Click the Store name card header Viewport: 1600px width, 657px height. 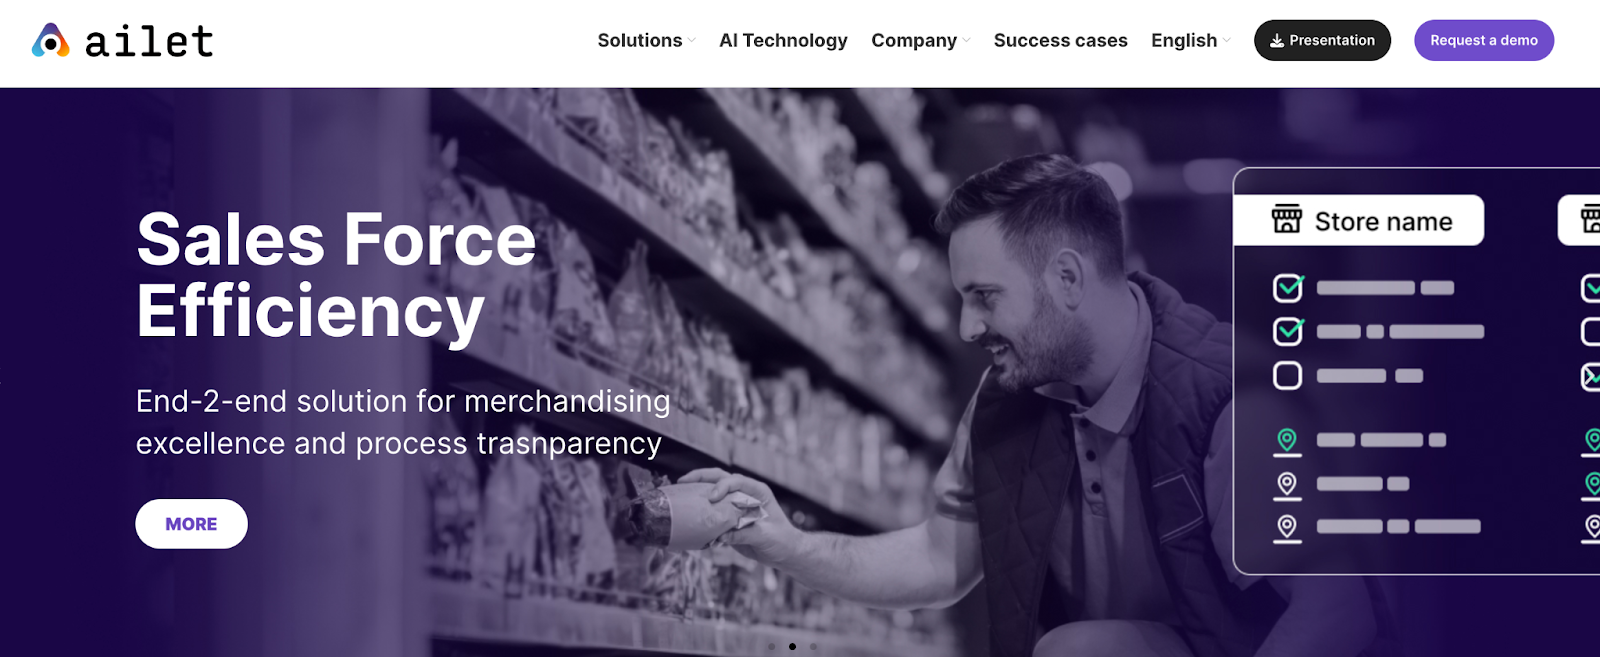pyautogui.click(x=1358, y=220)
